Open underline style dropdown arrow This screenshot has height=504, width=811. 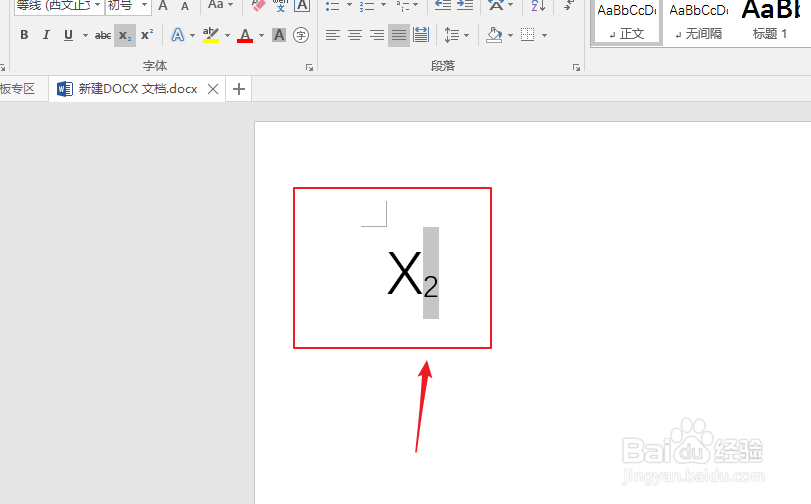(x=85, y=35)
